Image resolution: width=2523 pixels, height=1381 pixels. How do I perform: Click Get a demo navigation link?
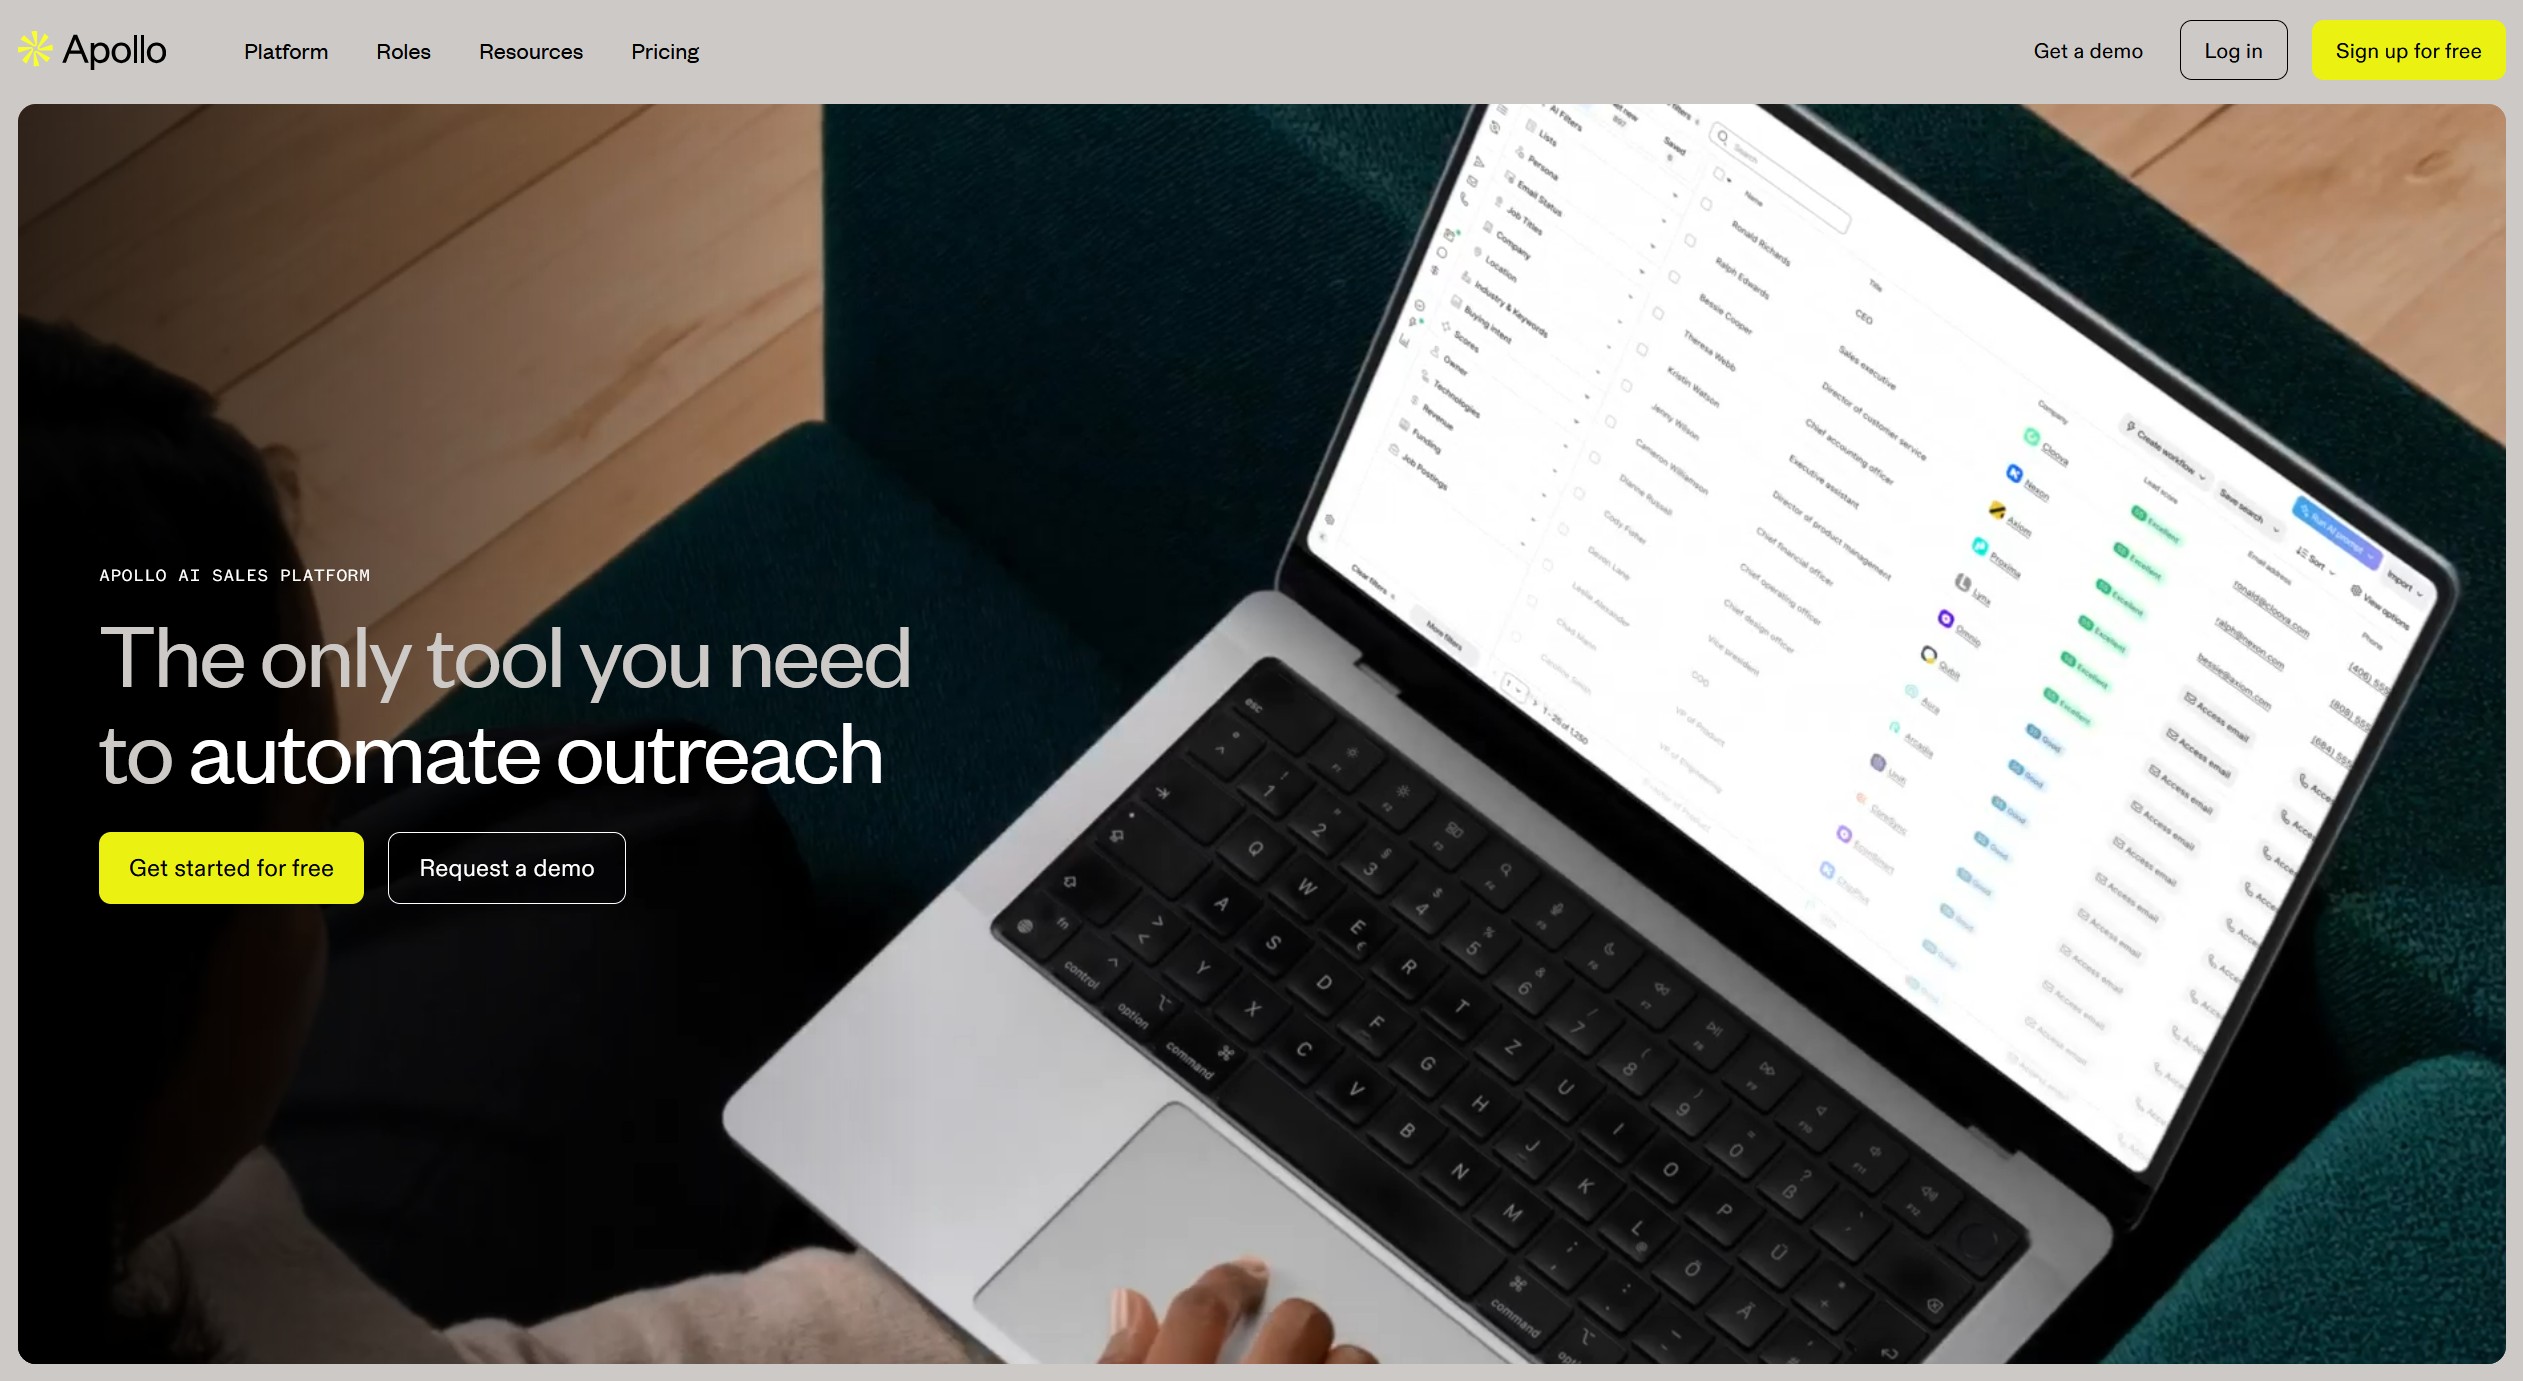(x=2089, y=51)
